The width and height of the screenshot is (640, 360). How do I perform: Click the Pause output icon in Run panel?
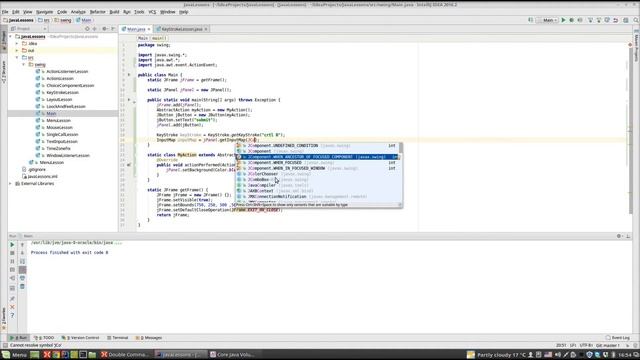click(x=12, y=261)
